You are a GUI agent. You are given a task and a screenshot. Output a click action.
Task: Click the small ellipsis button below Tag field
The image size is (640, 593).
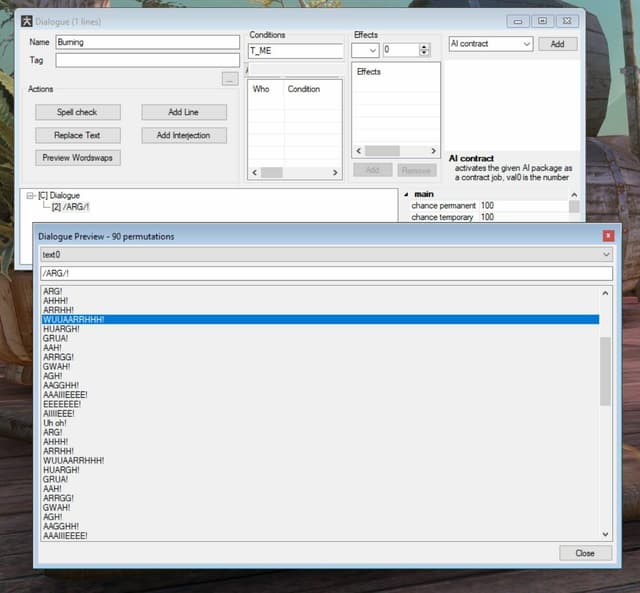coord(230,79)
